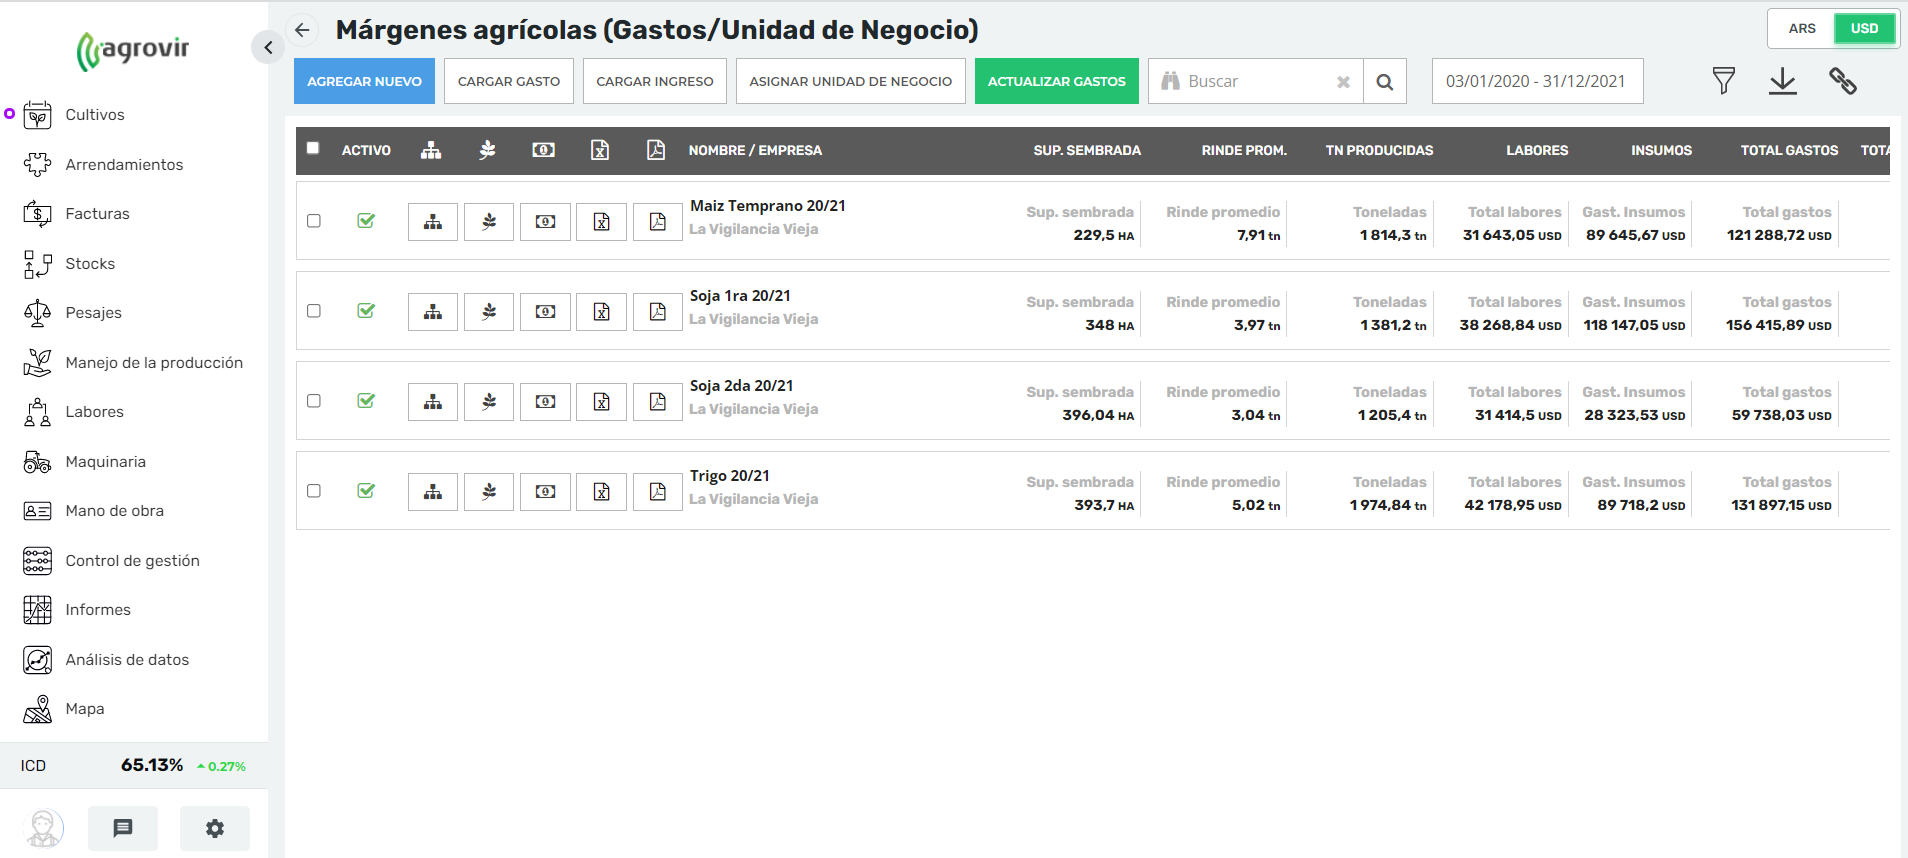Export Trigo 20/21 to PDF
The width and height of the screenshot is (1908, 858).
coord(658,492)
